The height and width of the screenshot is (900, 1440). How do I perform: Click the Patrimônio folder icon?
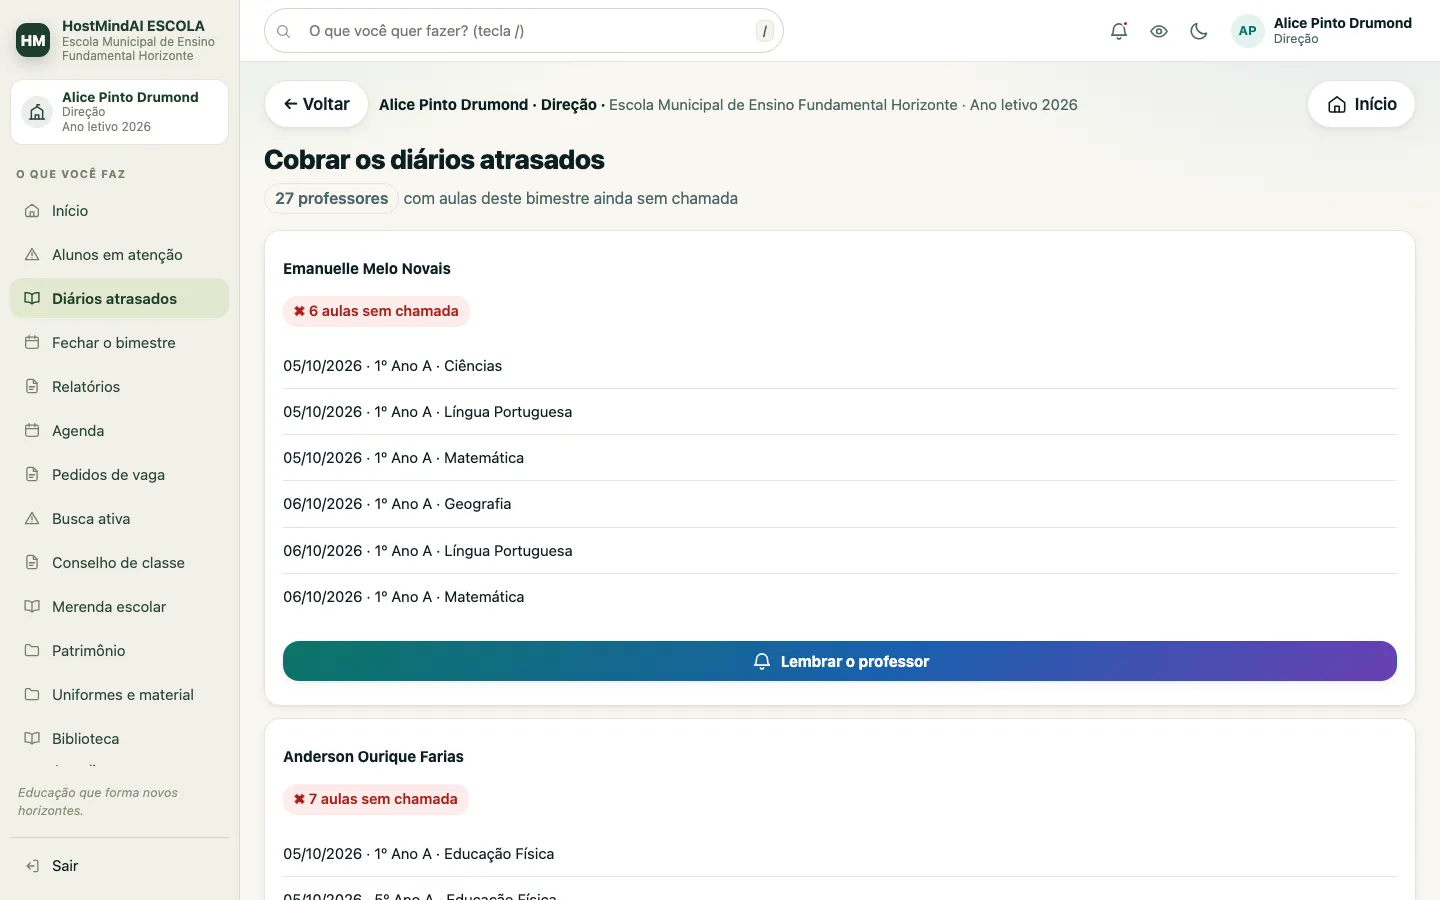pyautogui.click(x=32, y=651)
